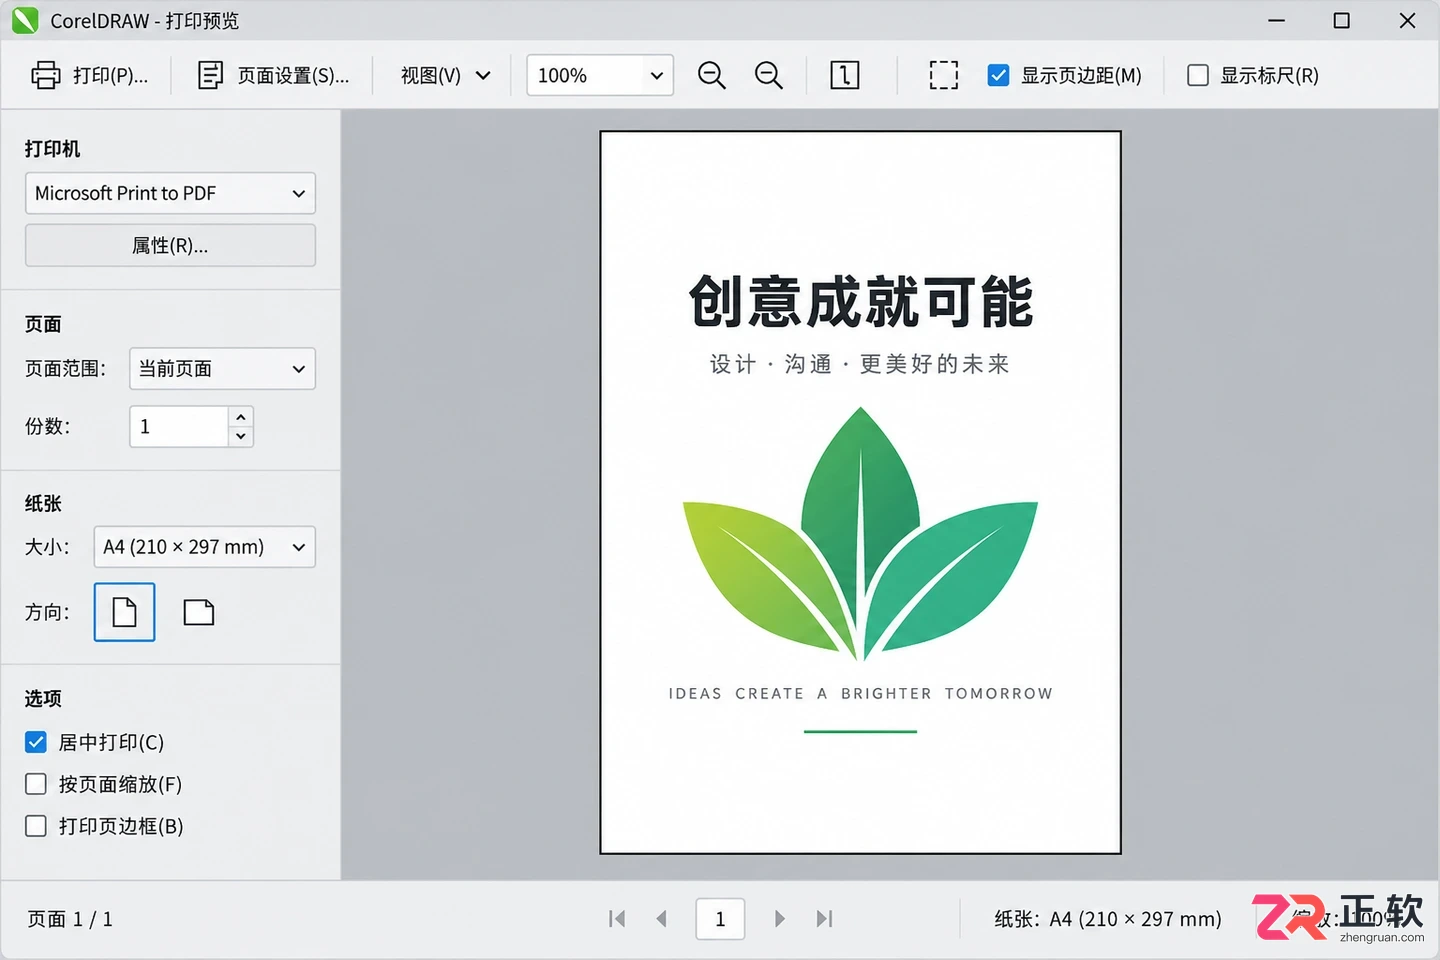Click the 纸张: A4 (210 × 297 mm) status text

(x=1108, y=919)
